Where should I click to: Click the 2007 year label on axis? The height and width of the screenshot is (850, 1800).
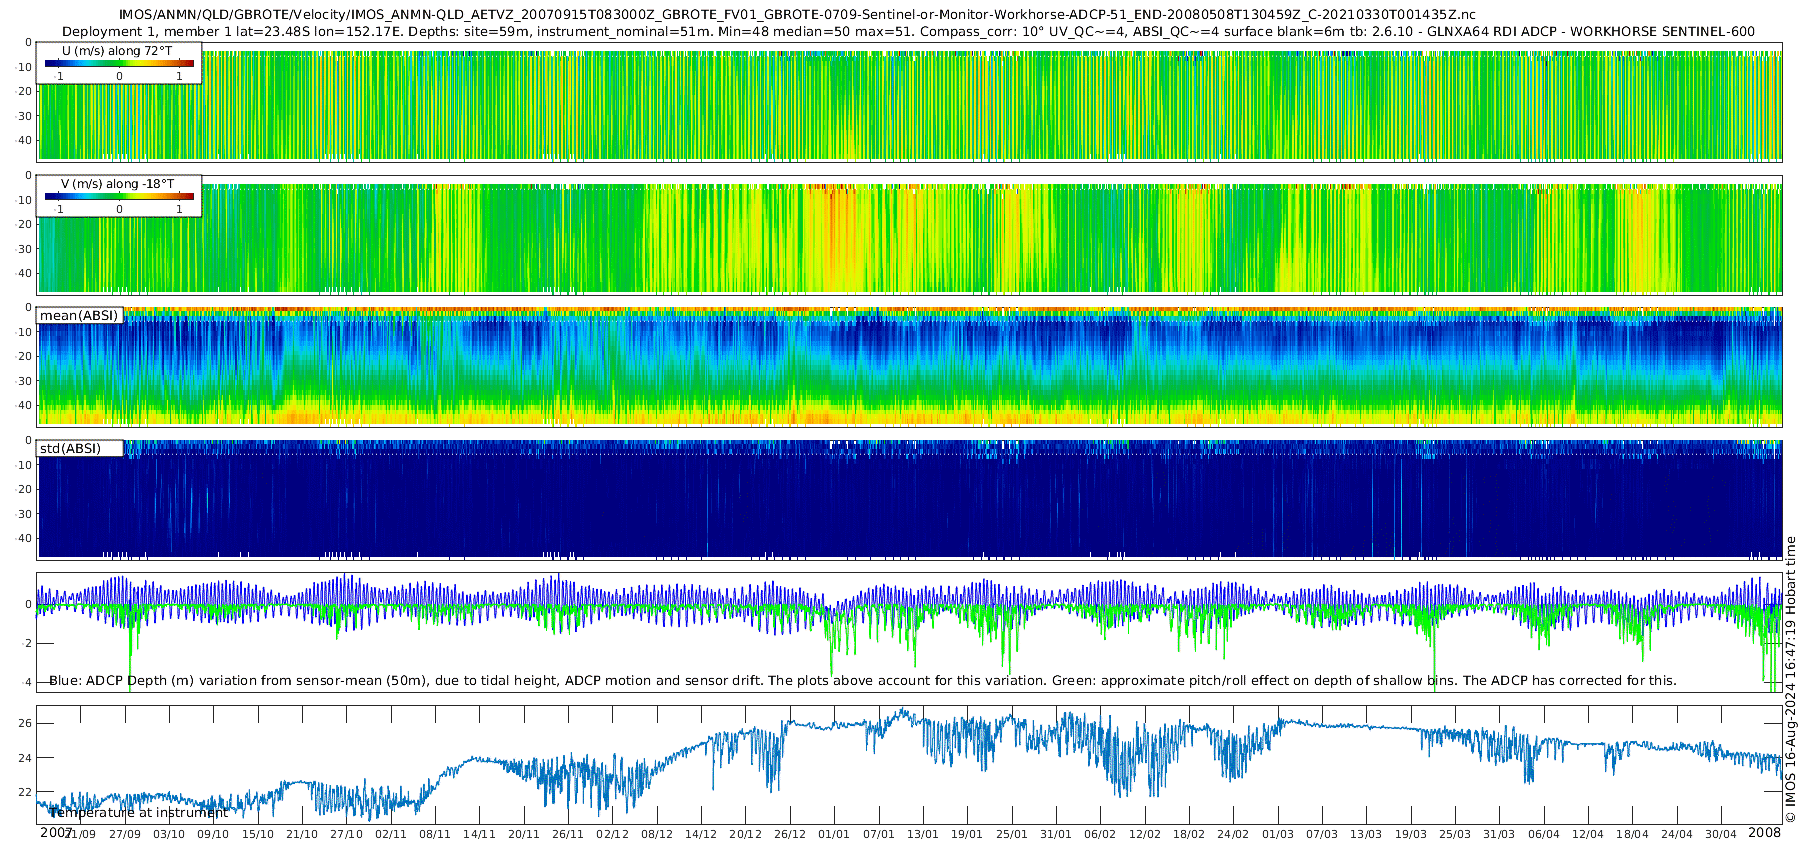point(56,832)
